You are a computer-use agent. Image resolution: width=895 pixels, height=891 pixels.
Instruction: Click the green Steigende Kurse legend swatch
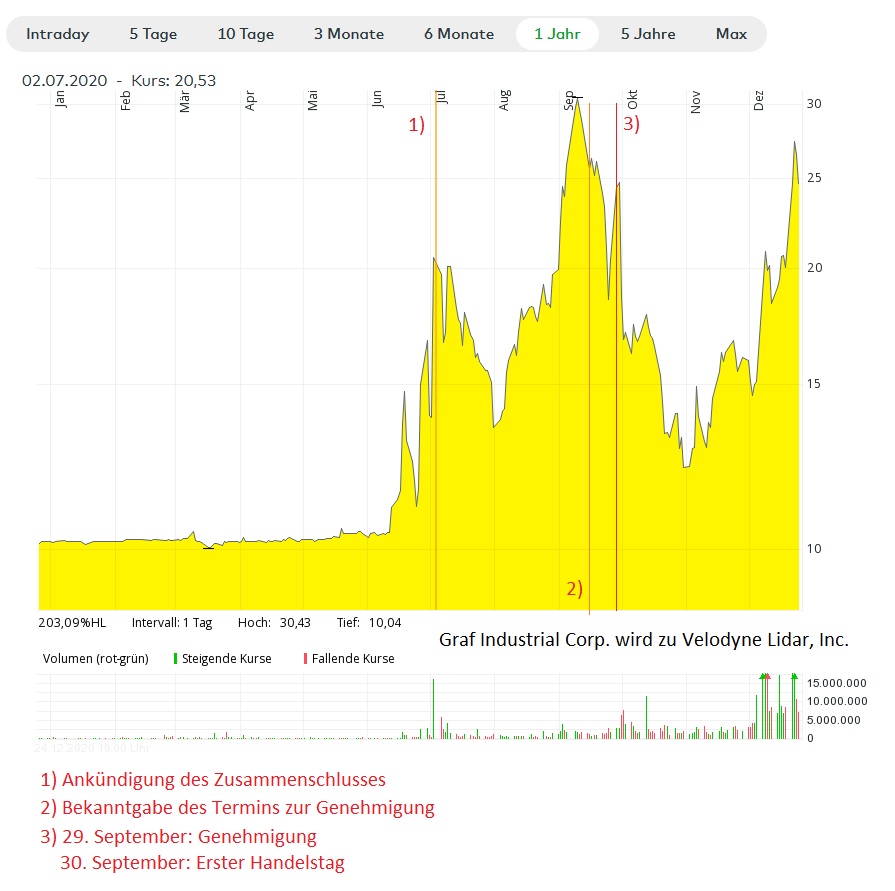(176, 659)
